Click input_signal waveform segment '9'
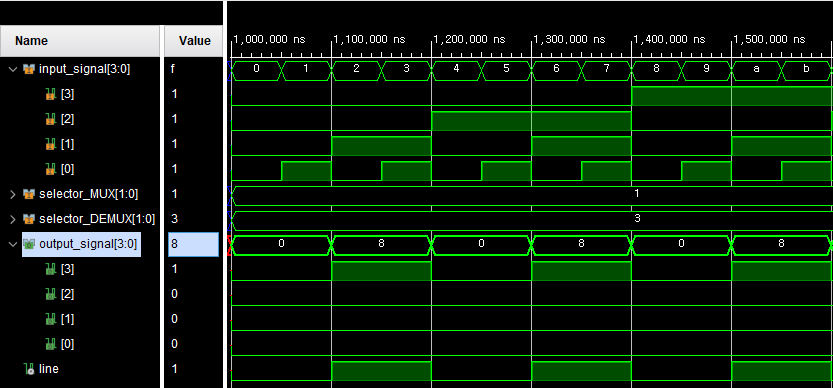Viewport: 833px width, 388px height. click(706, 71)
